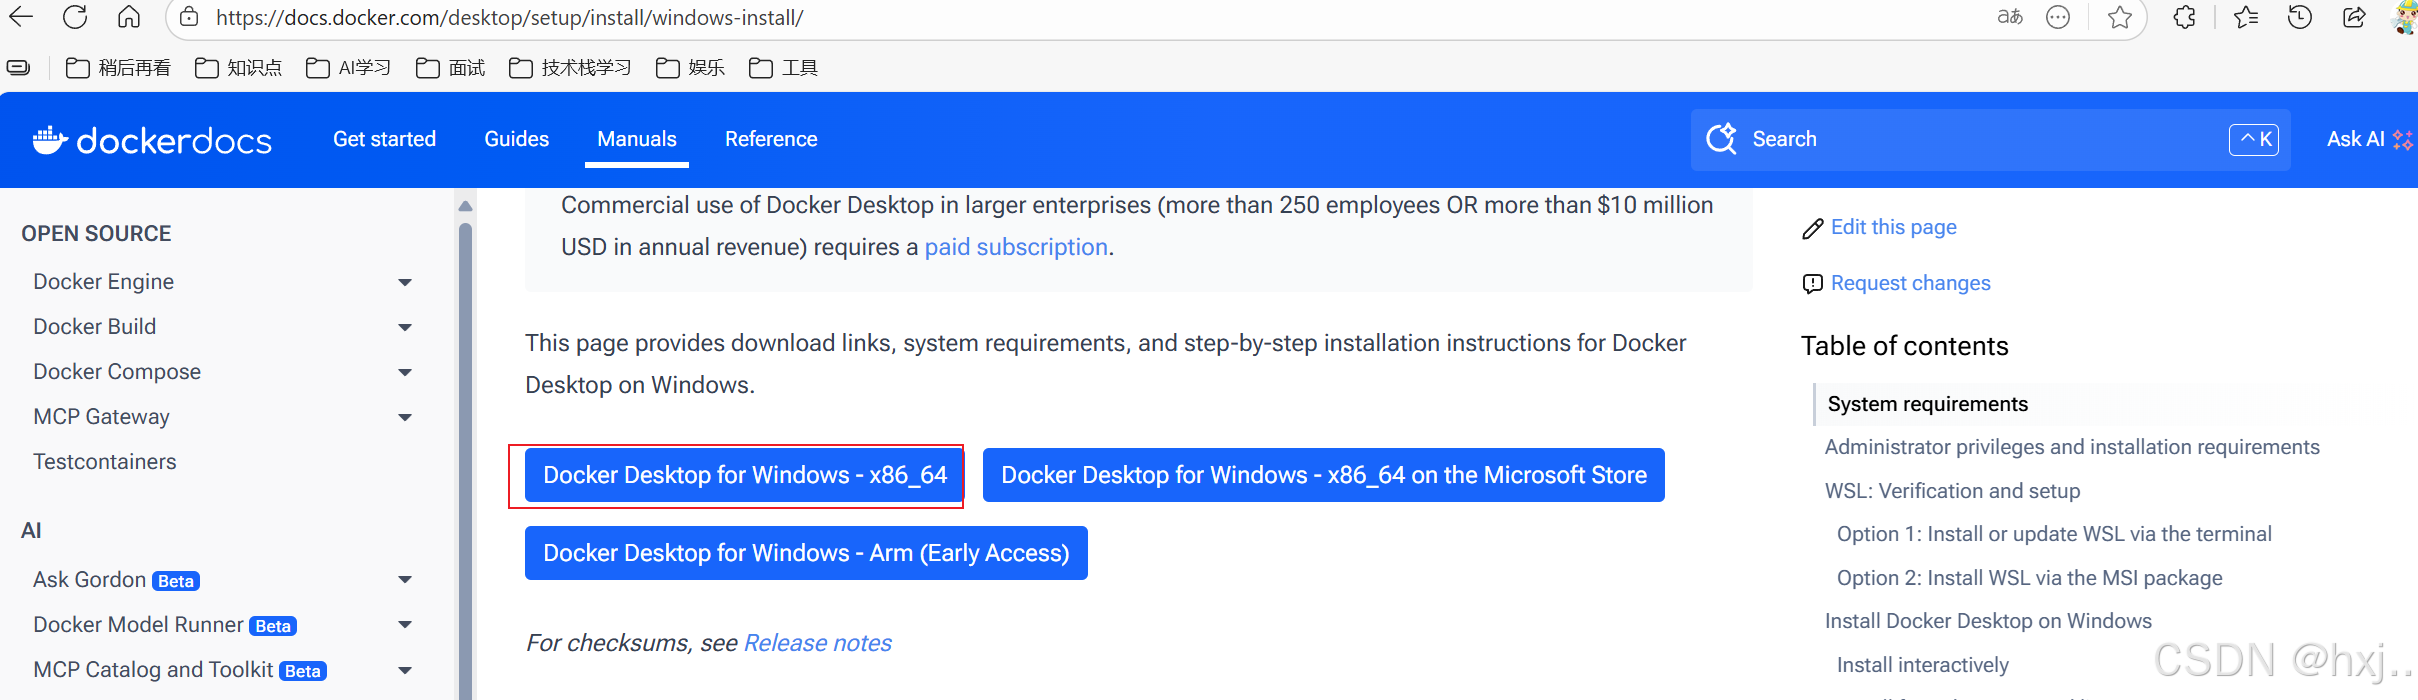Open the Ask AI assistant
2418x700 pixels.
pos(2369,139)
